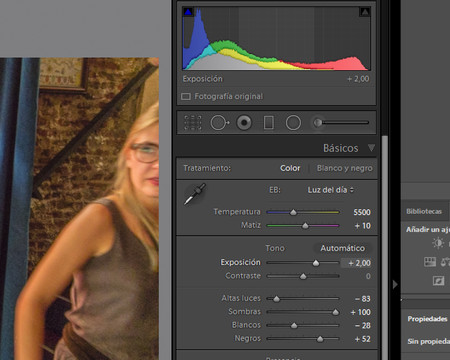Click the Contraste value 0
This screenshot has width=450, height=360.
coord(368,276)
